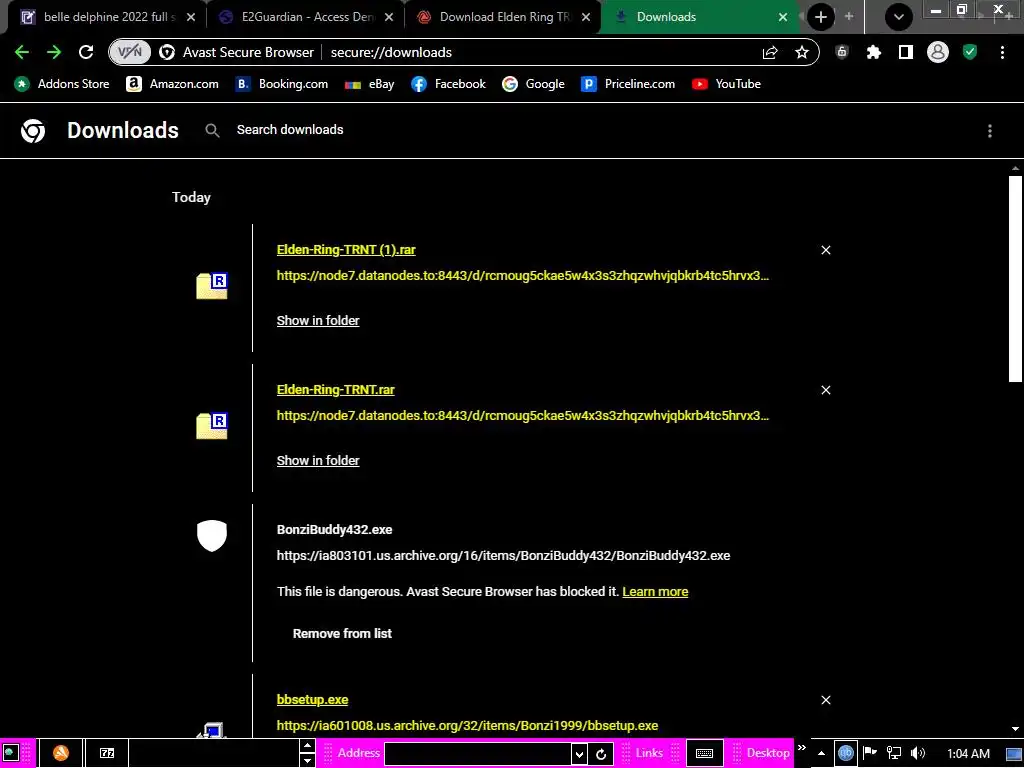Image resolution: width=1024 pixels, height=768 pixels.
Task: Open the bbsetup.exe download link
Action: click(x=312, y=699)
